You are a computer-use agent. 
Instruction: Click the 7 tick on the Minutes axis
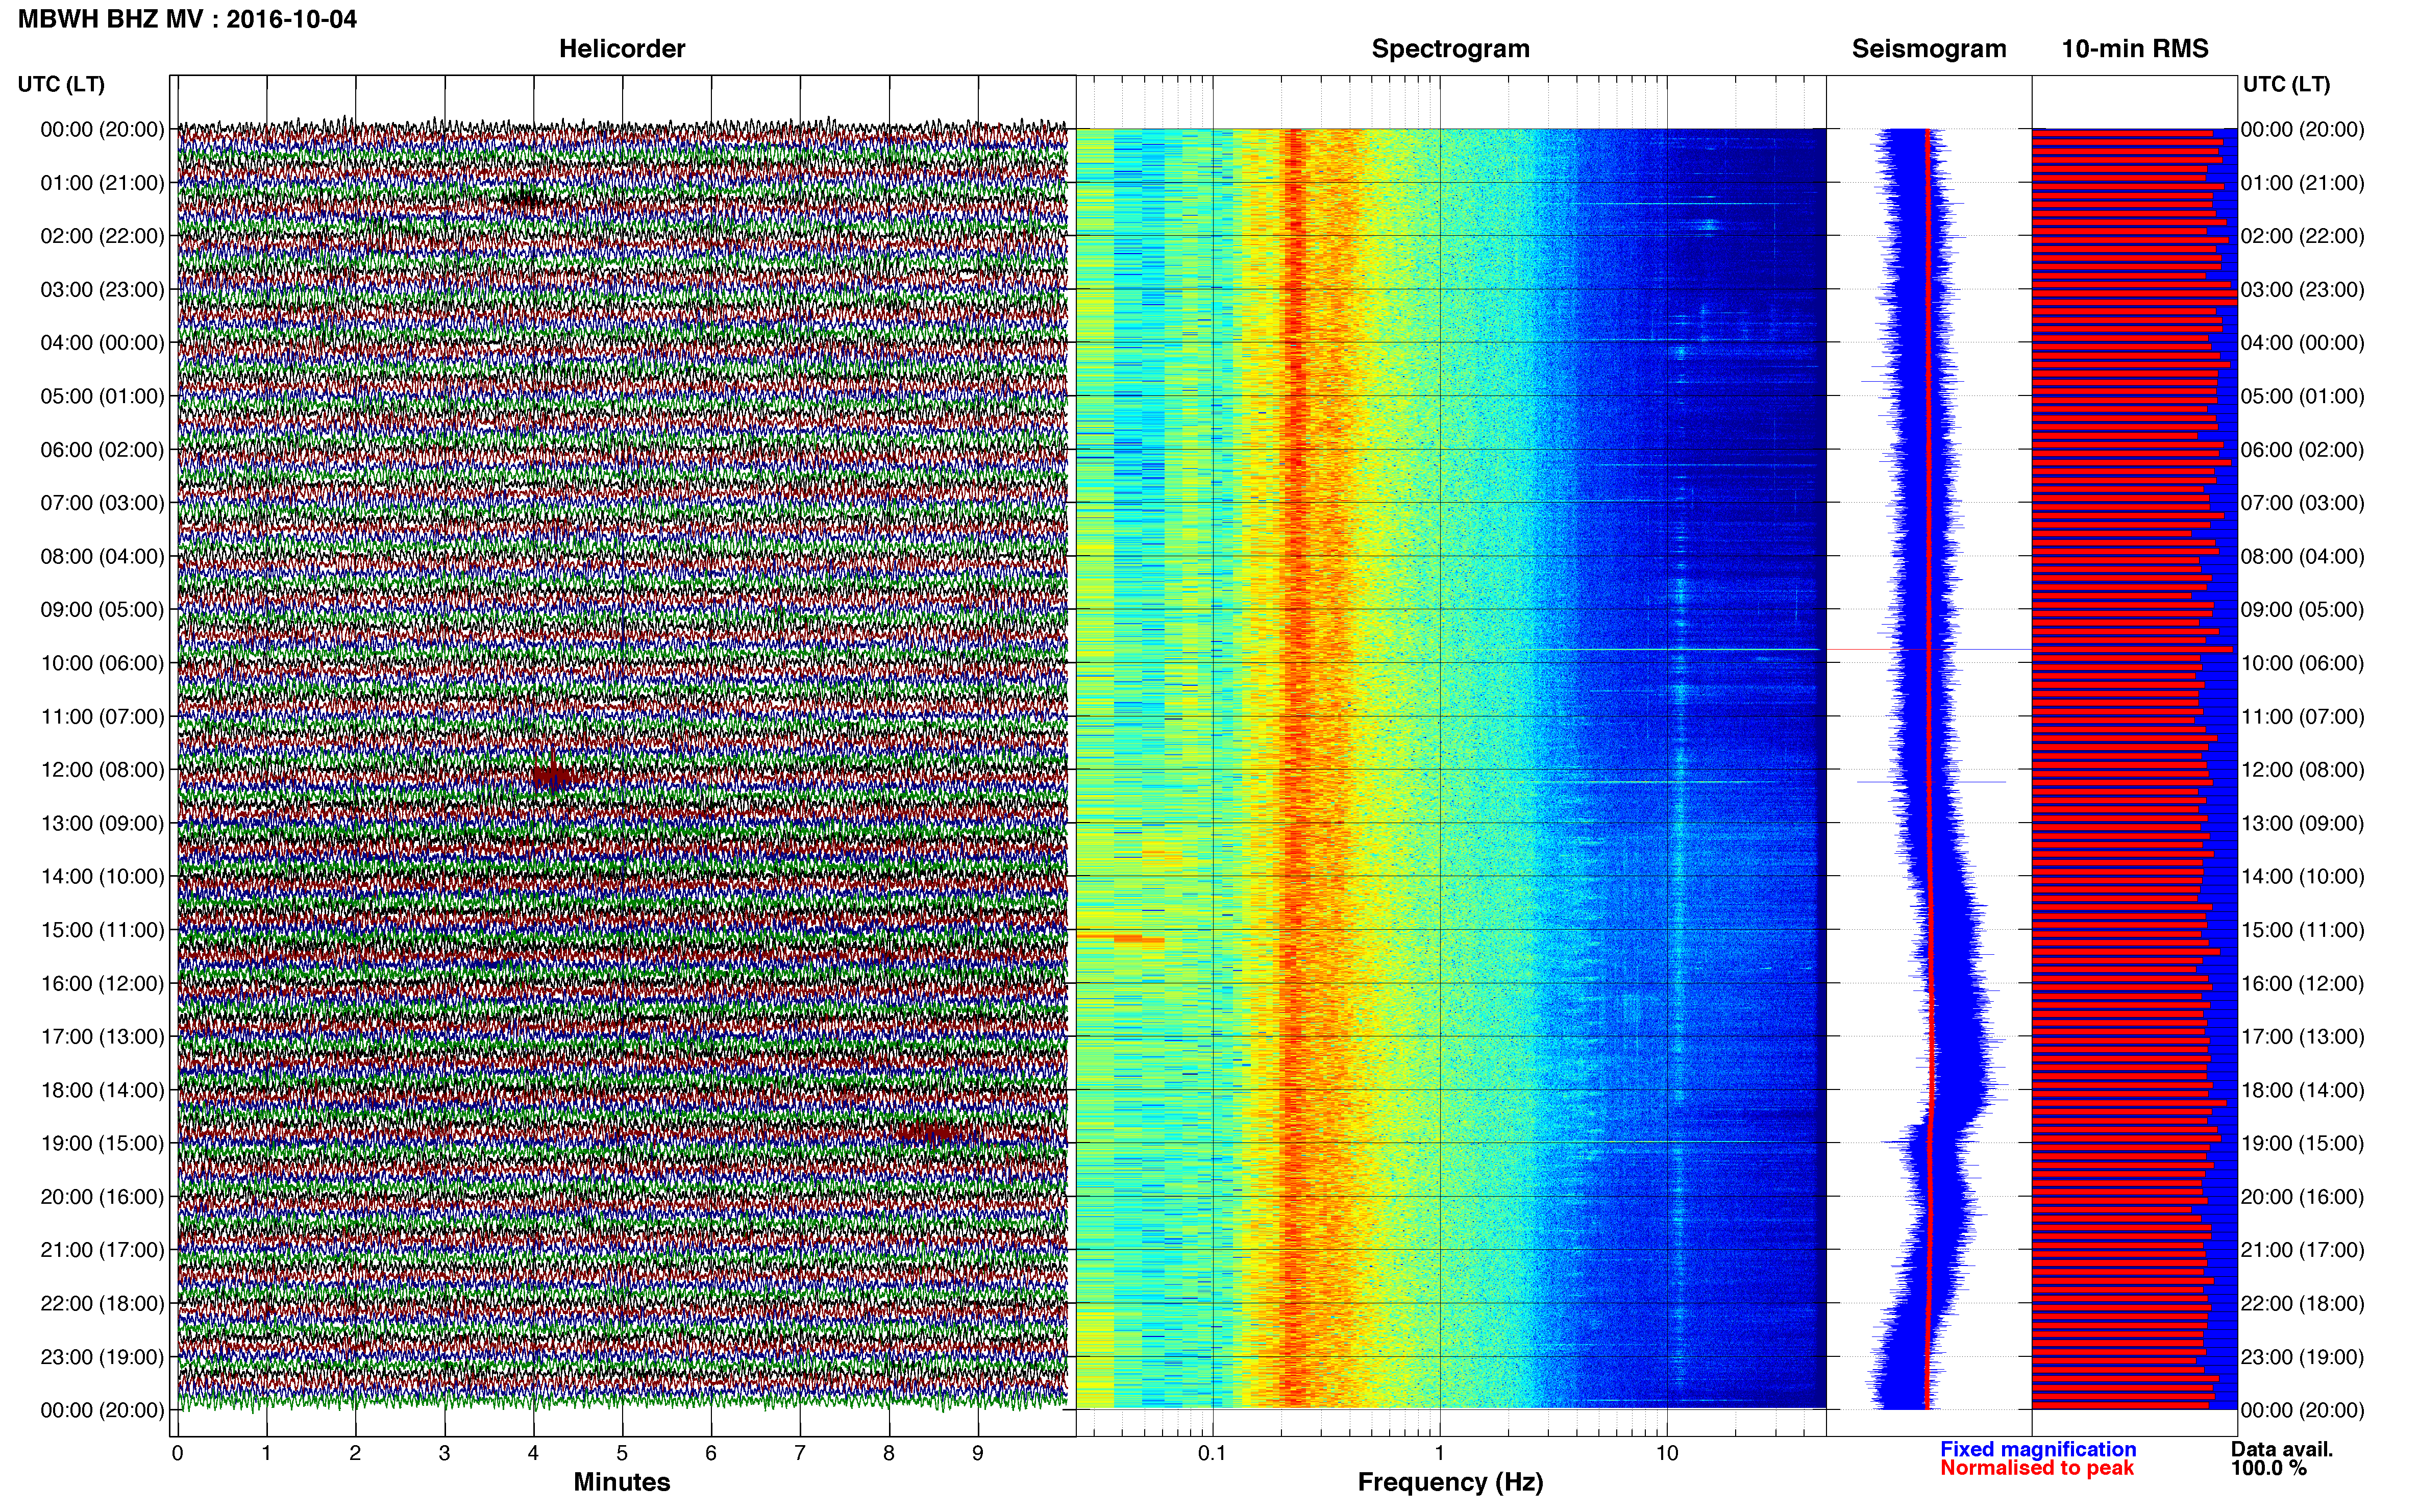800,1453
